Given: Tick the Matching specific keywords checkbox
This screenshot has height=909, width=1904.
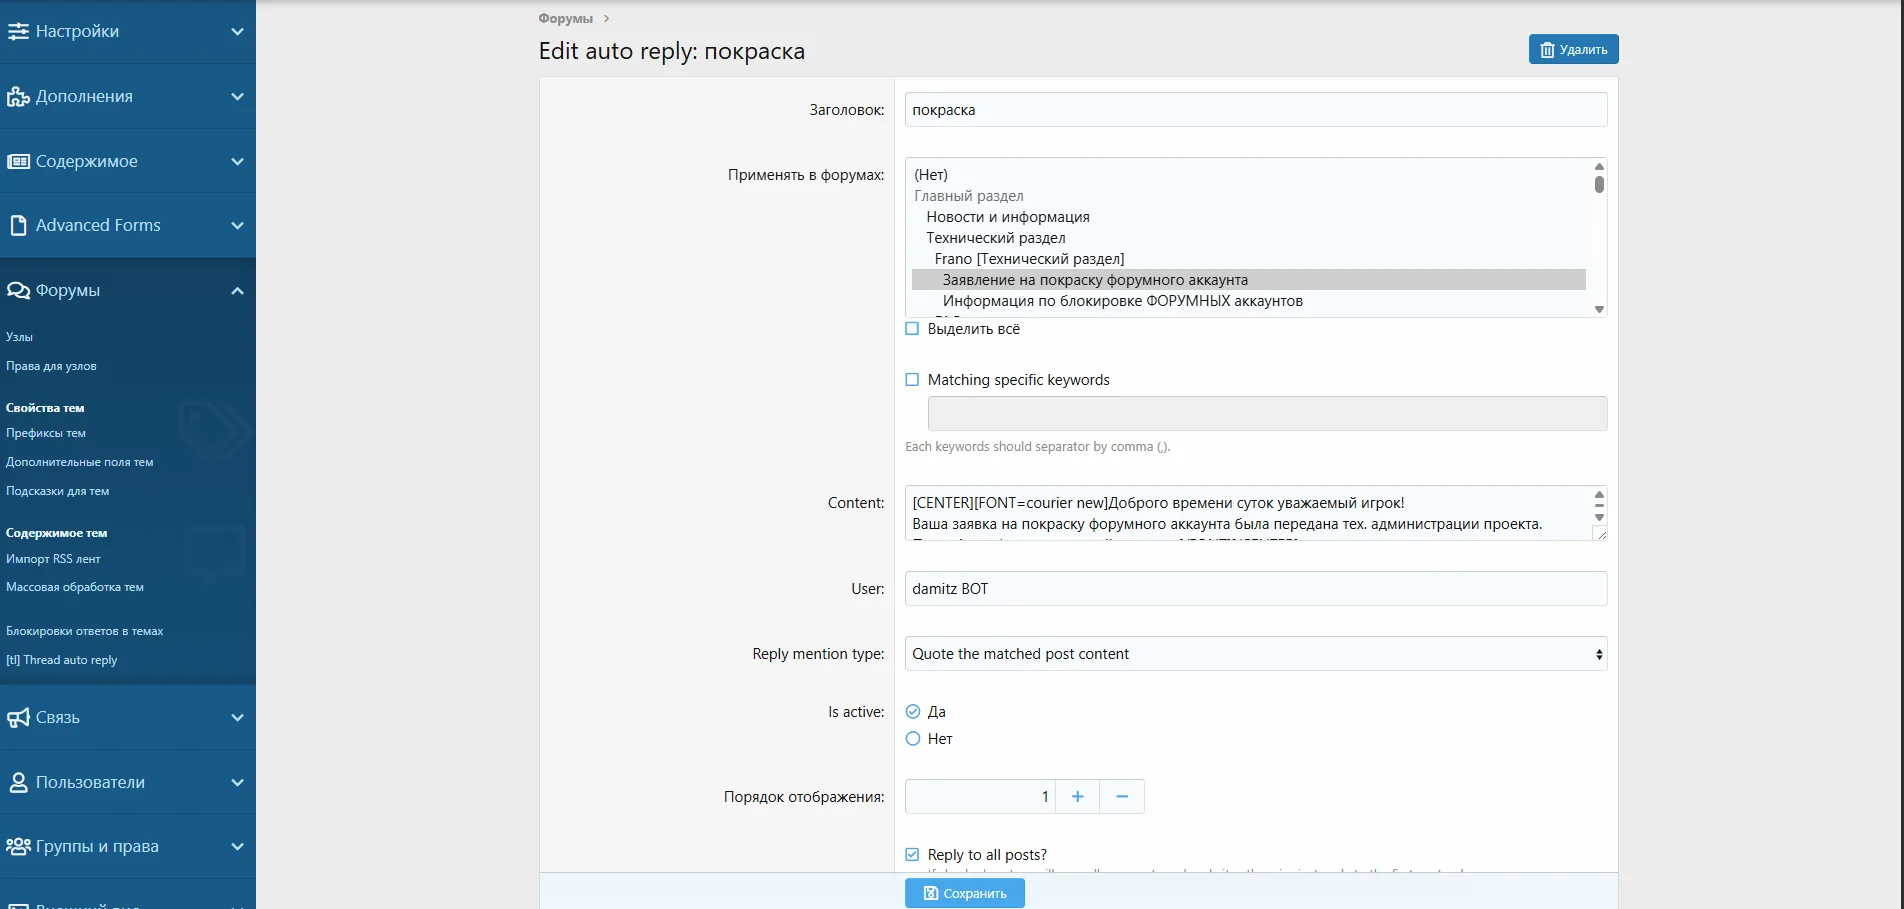Looking at the screenshot, I should (912, 380).
